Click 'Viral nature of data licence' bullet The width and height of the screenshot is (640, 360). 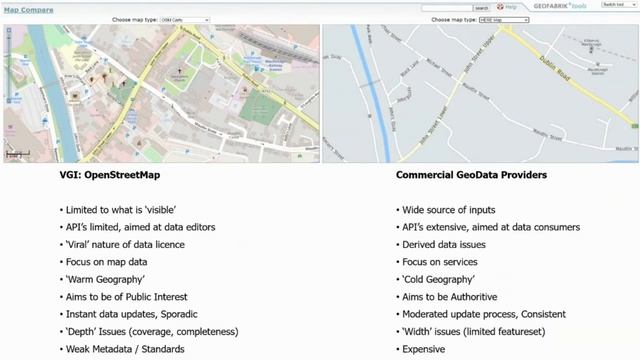coord(122,244)
